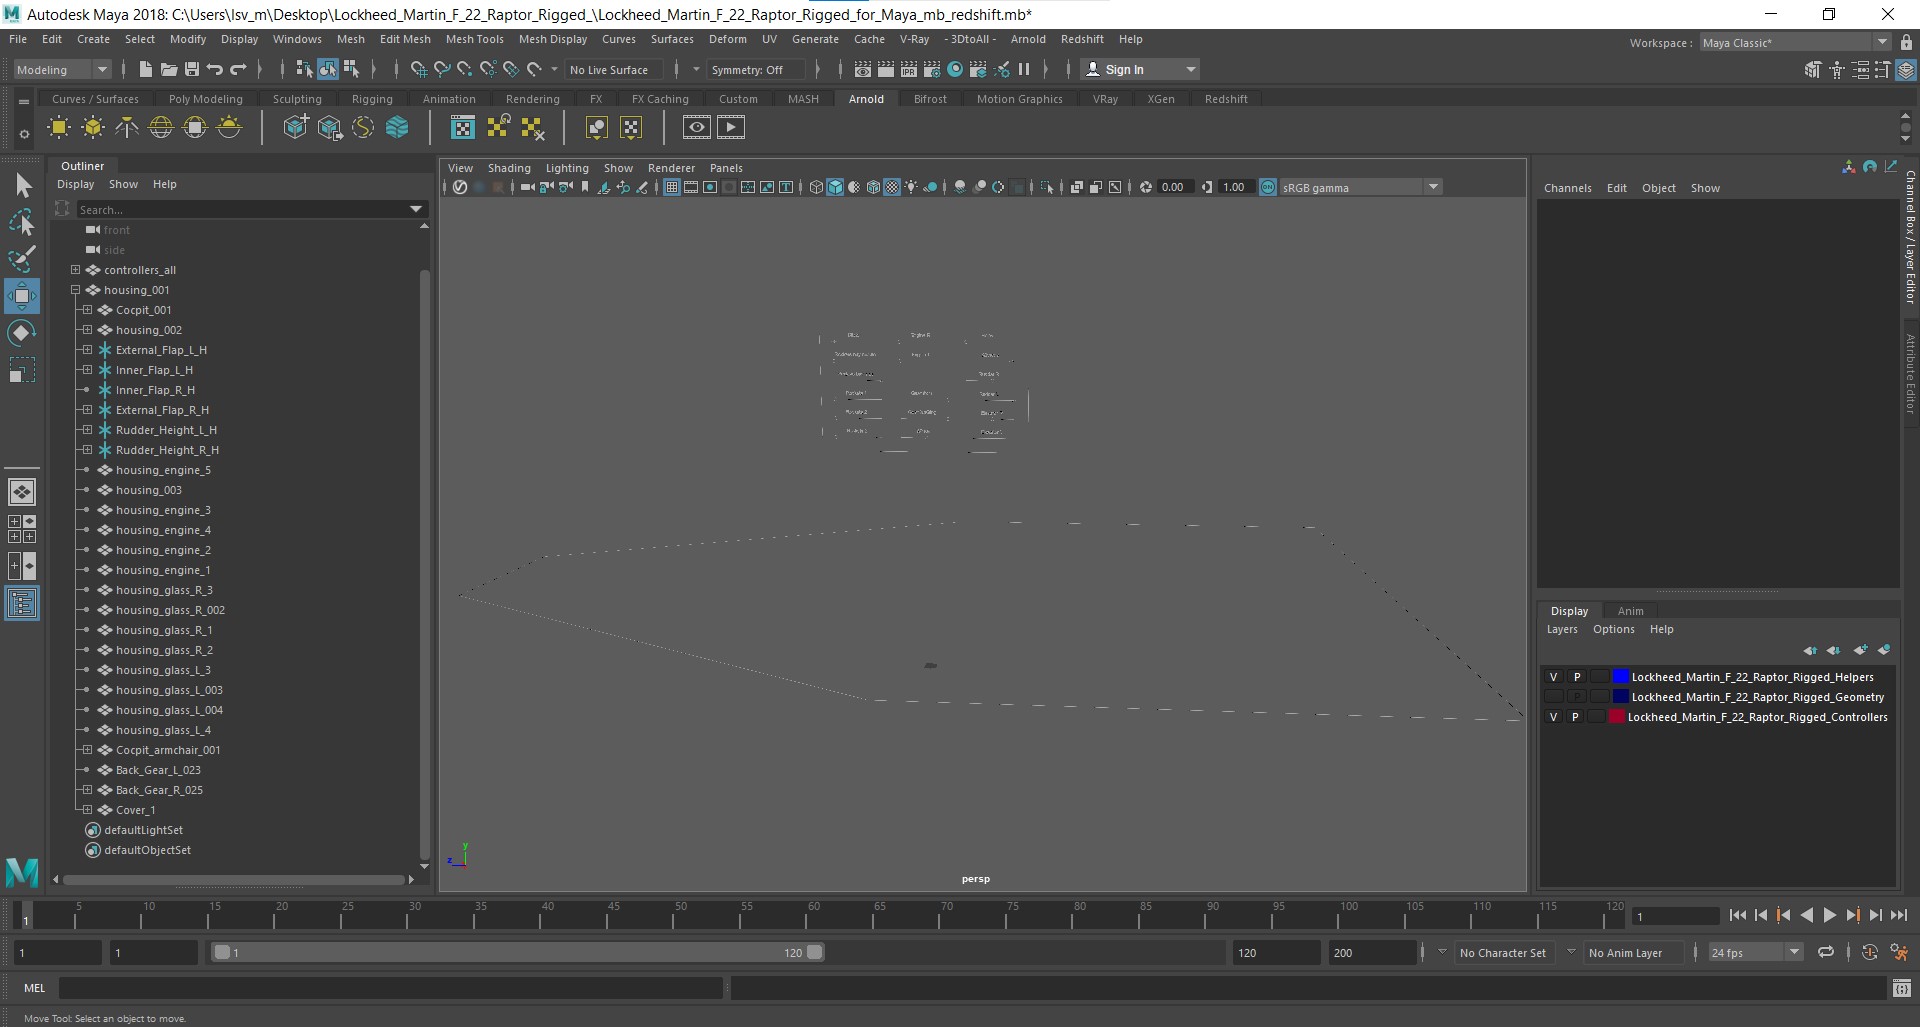Activate the Lasso select tool
This screenshot has width=1920, height=1027.
(22, 222)
